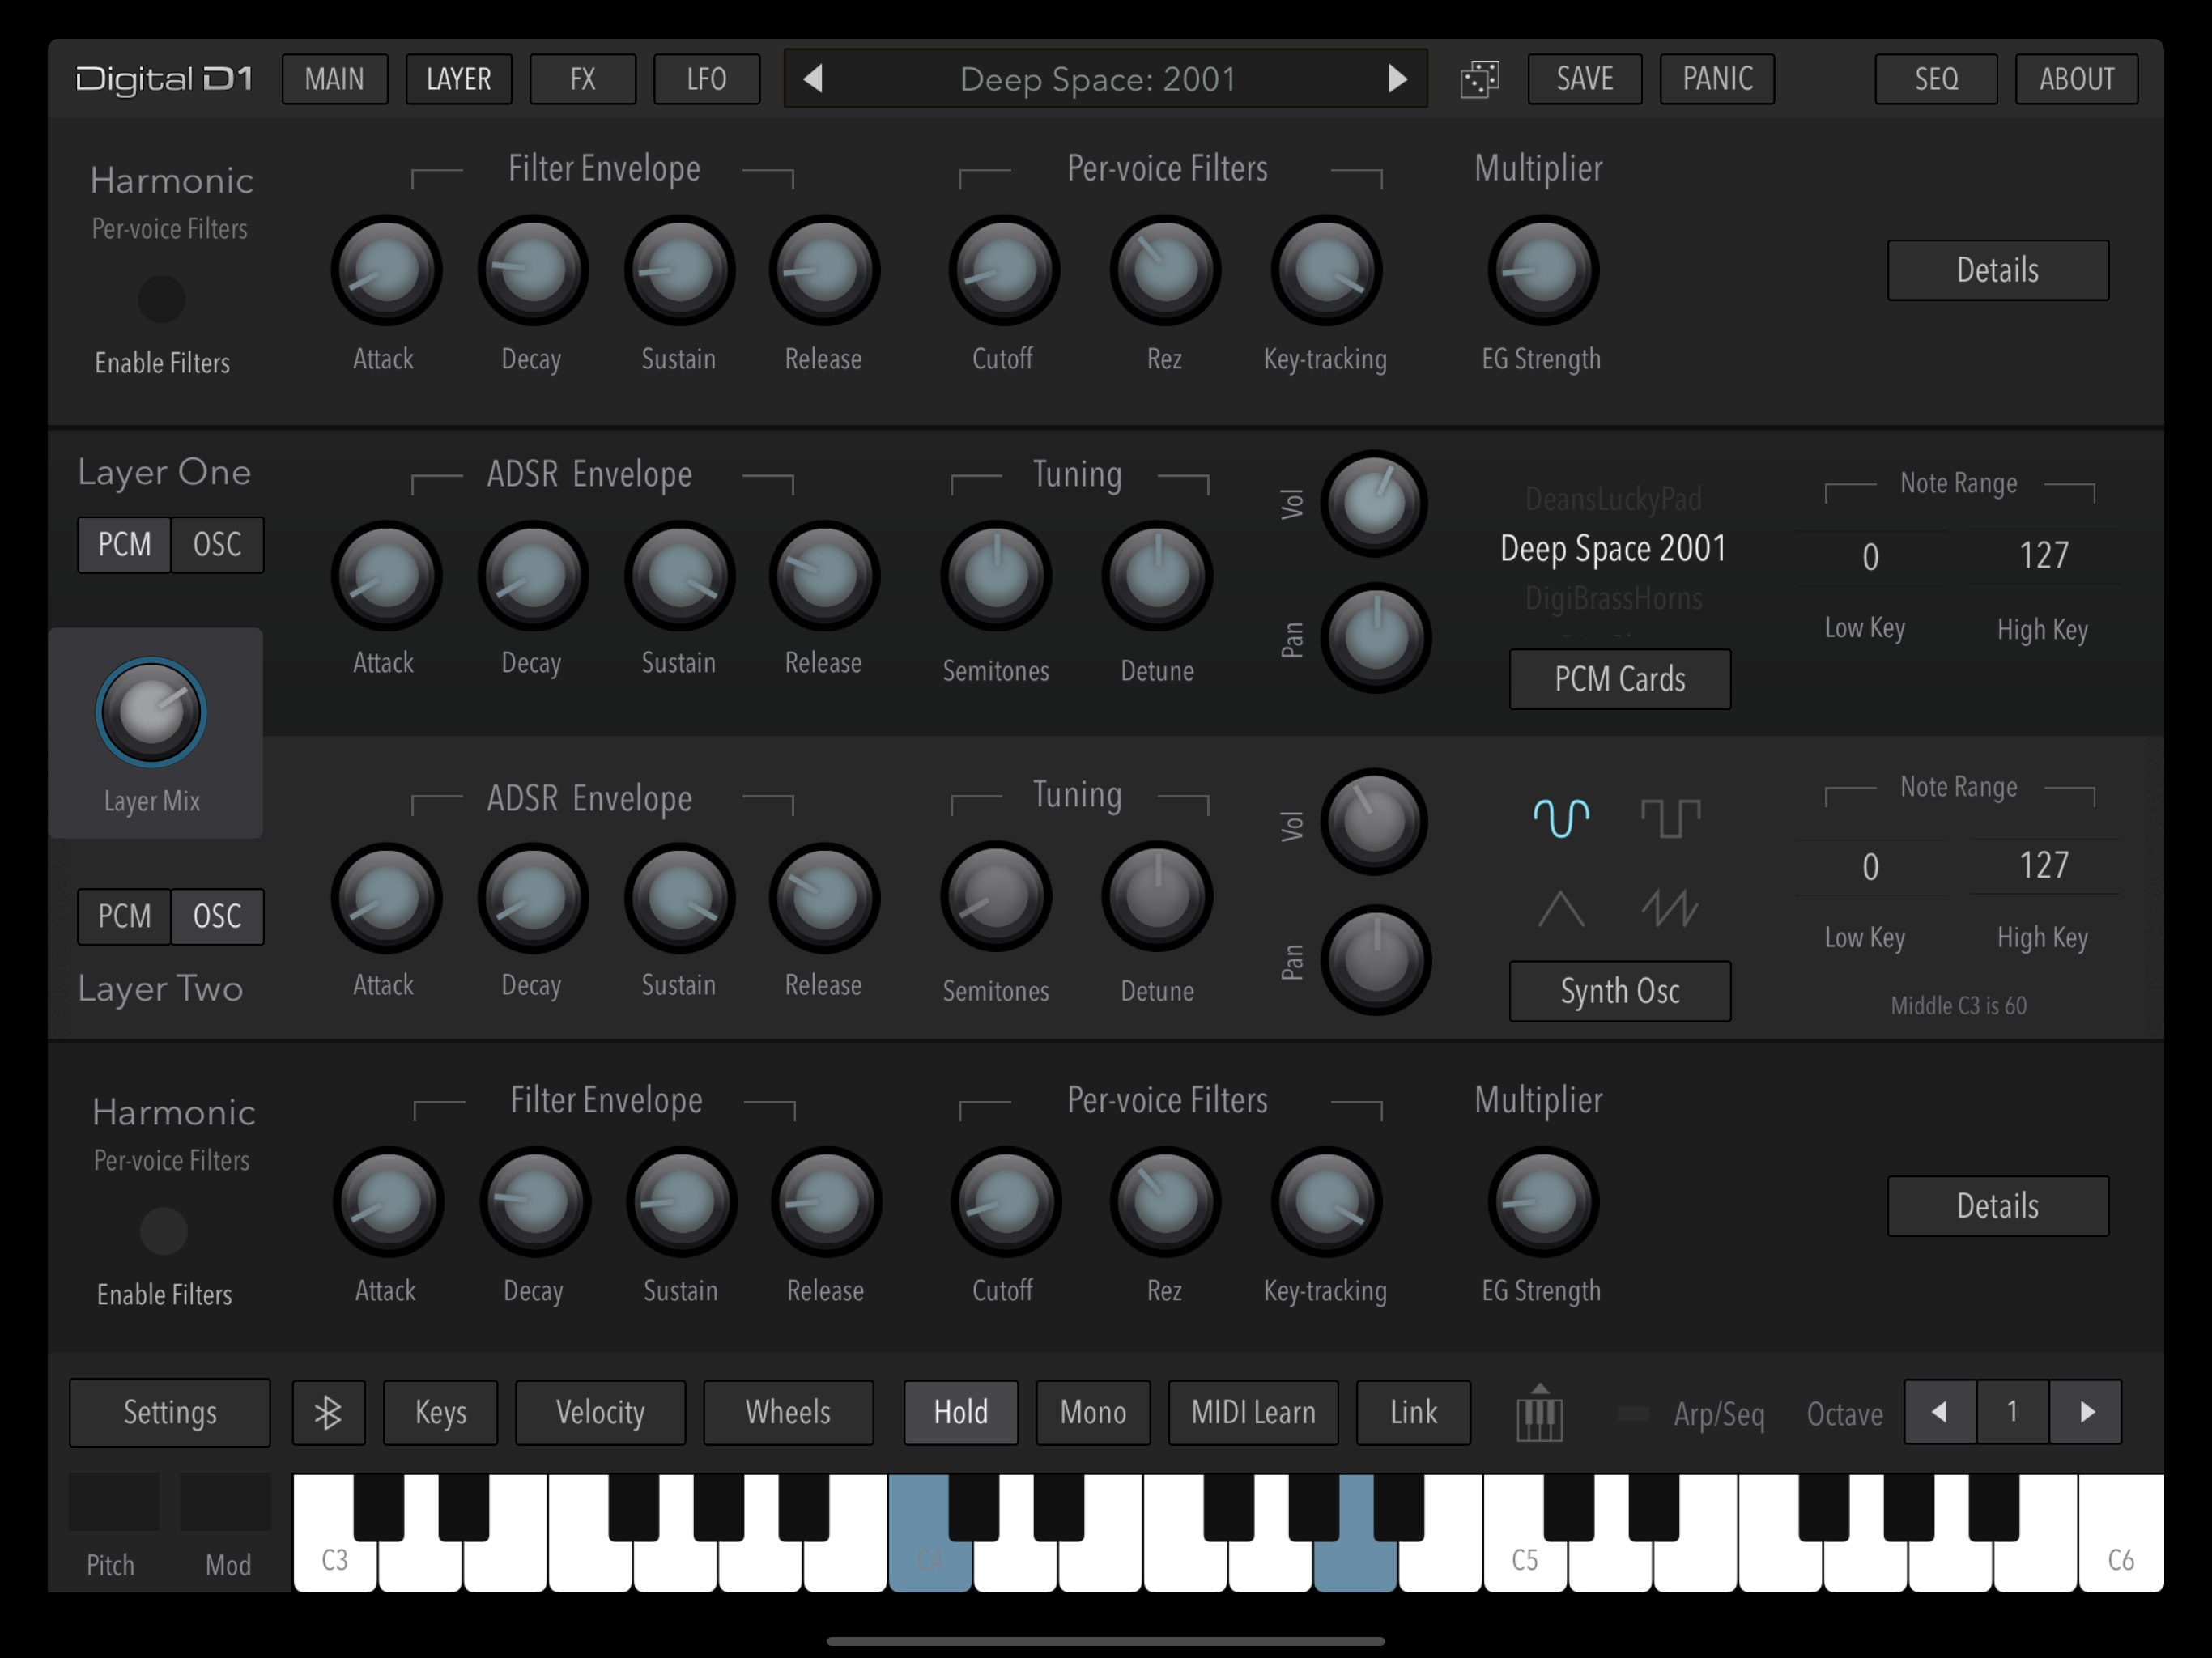
Task: Open the PCM Cards selector
Action: 1620,679
